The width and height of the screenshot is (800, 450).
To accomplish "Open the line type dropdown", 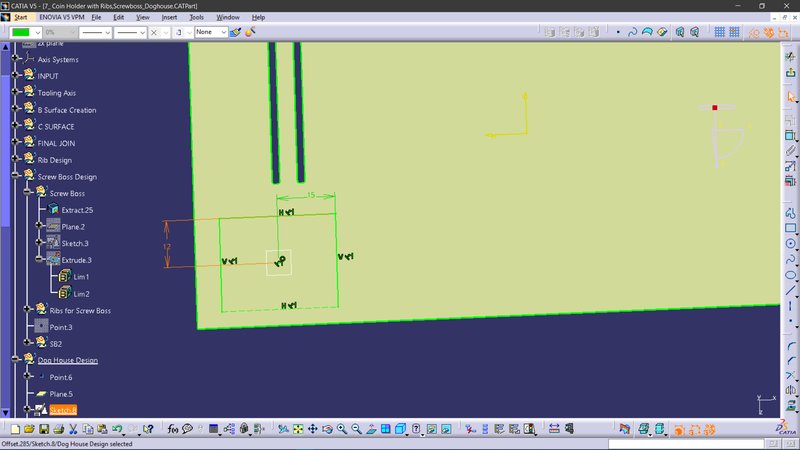I will 142,32.
